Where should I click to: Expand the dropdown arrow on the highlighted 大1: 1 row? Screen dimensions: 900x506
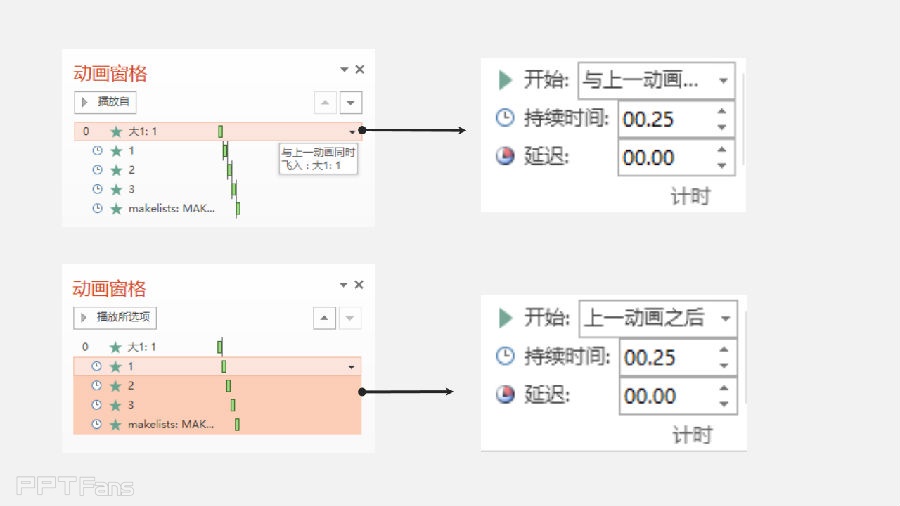(352, 131)
